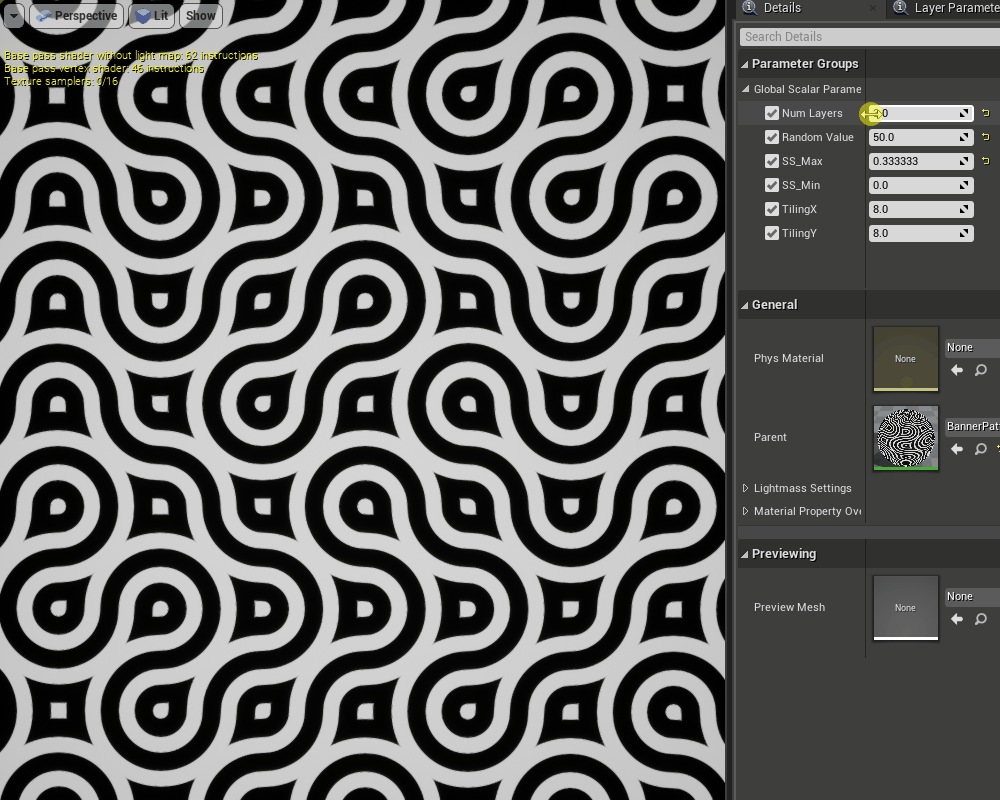Collapse the Previewing section

tap(744, 554)
